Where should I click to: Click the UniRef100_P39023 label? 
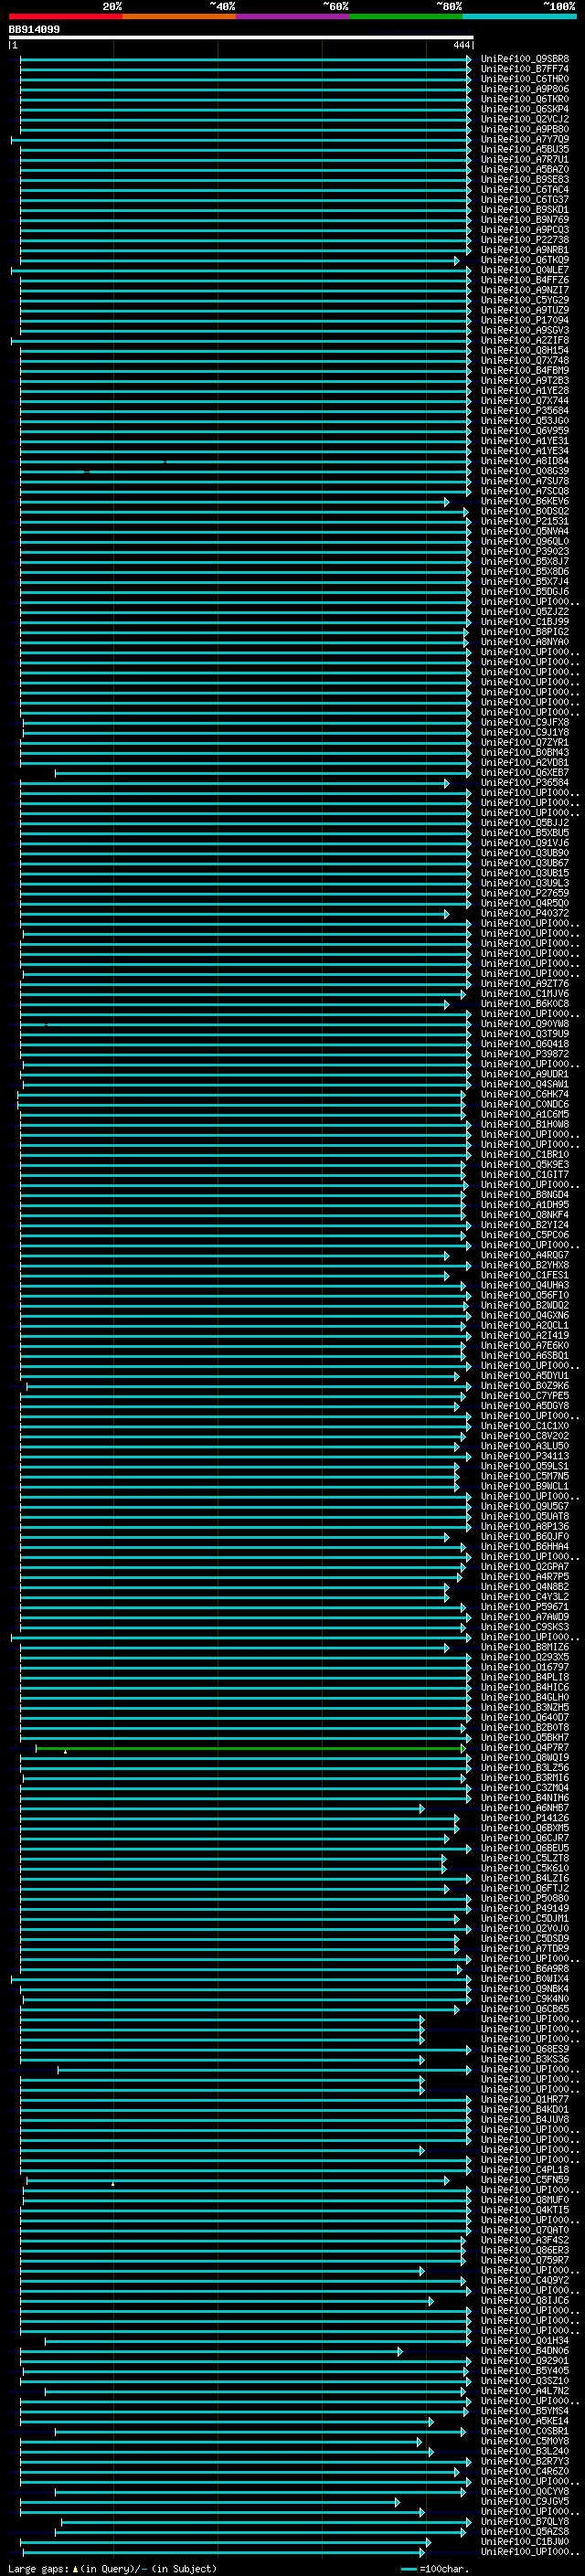(x=525, y=551)
